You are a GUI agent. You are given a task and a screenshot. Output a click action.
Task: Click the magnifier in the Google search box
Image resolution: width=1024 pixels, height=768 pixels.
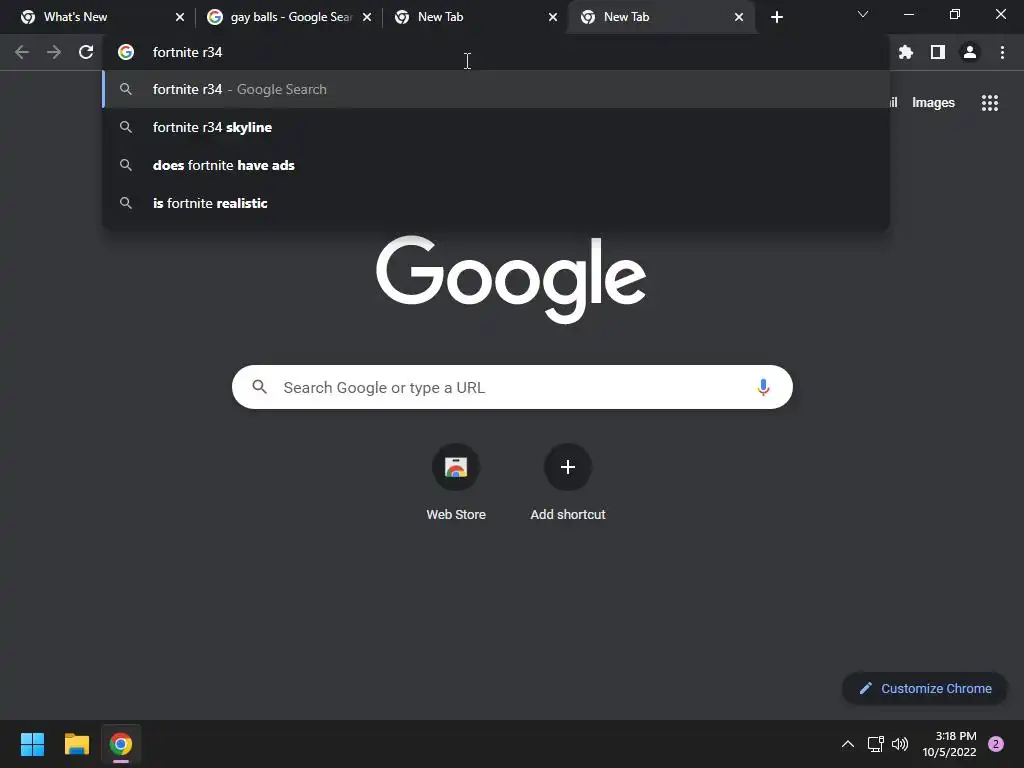(259, 387)
